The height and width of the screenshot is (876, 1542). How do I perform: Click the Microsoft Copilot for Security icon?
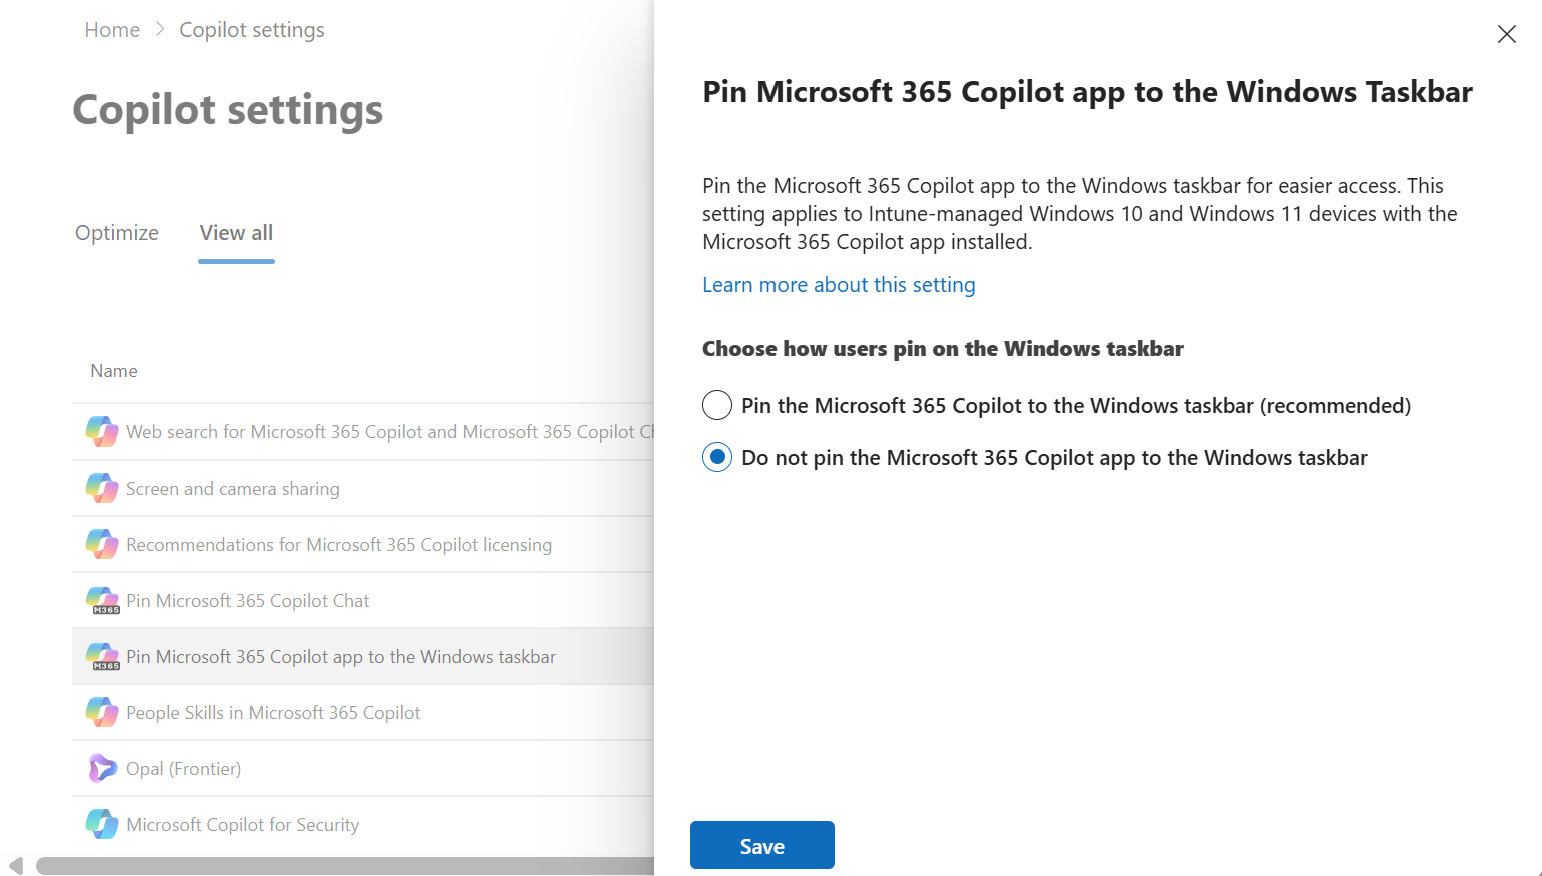pyautogui.click(x=102, y=824)
